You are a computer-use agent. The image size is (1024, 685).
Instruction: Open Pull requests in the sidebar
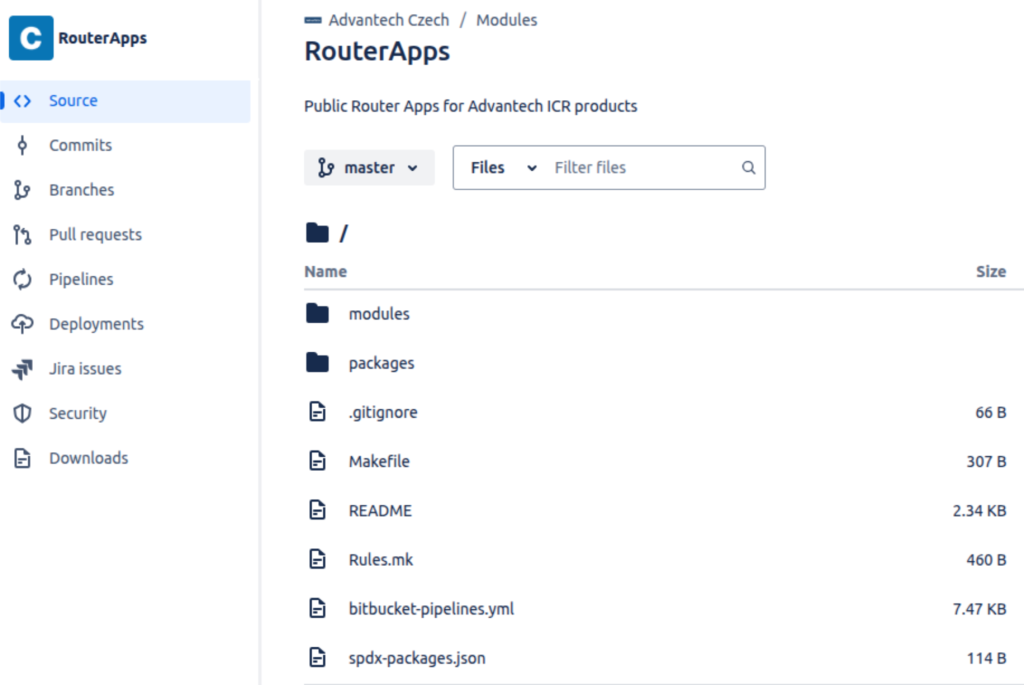[x=95, y=234]
